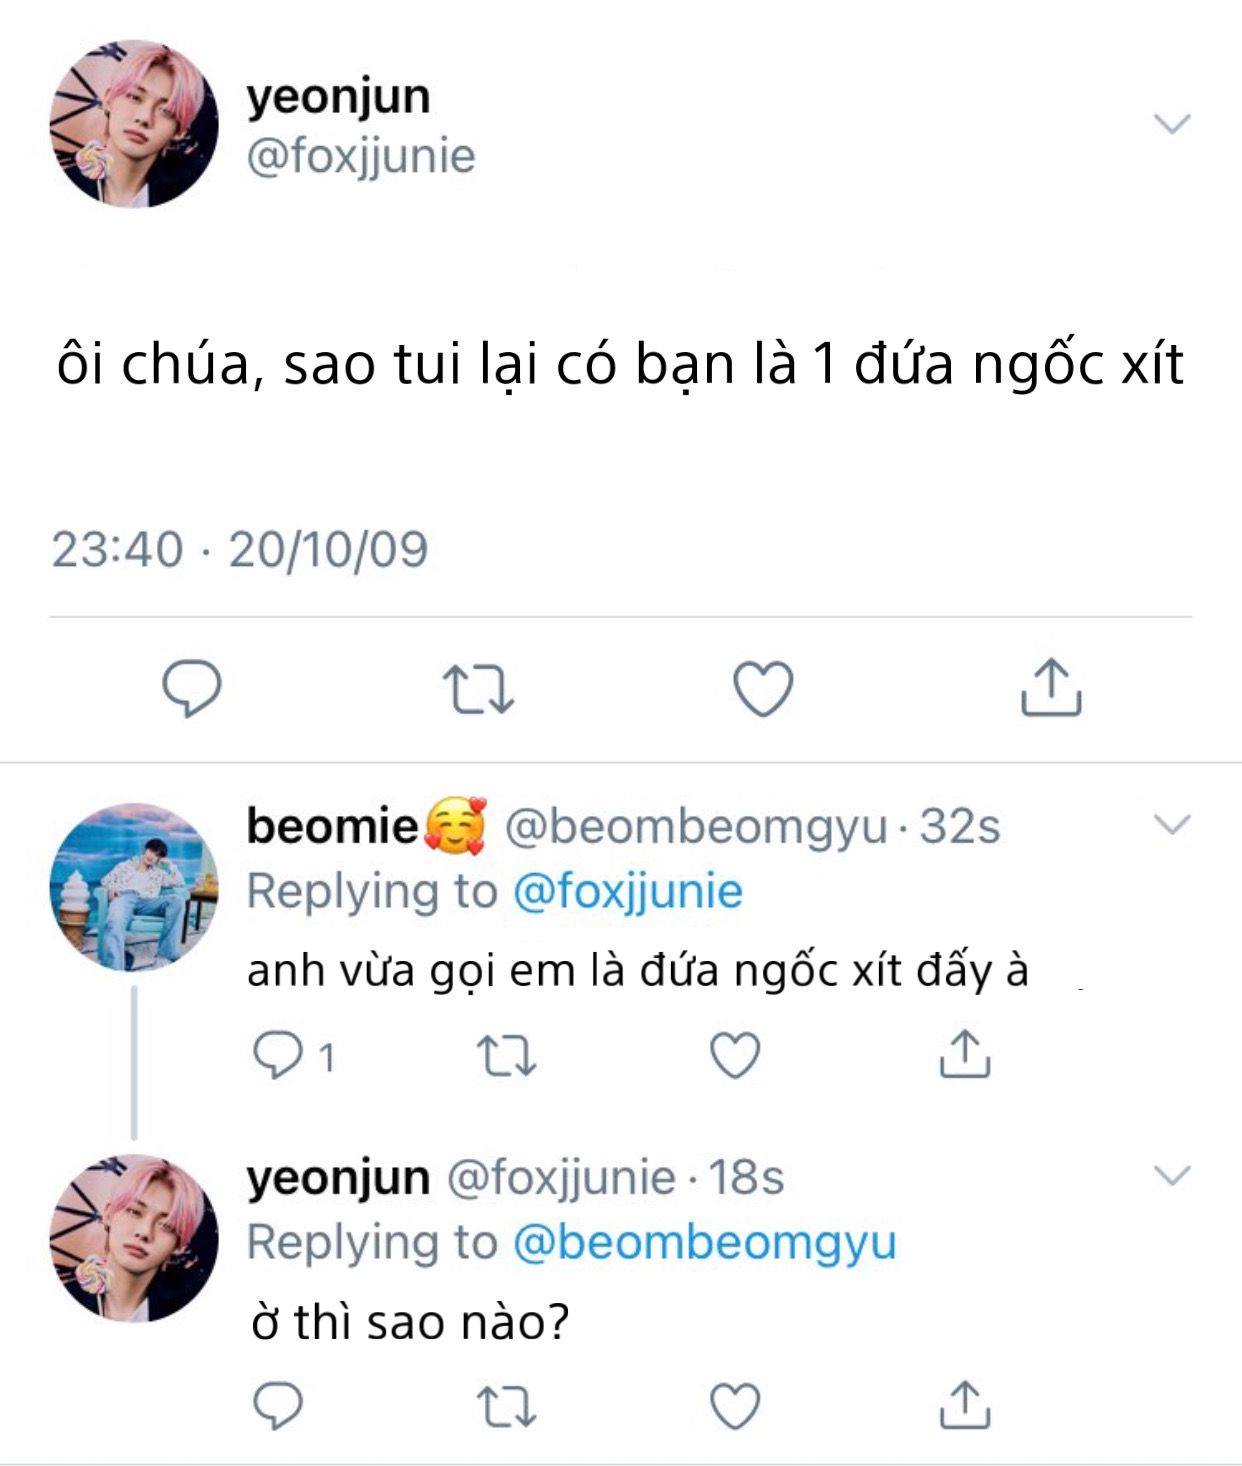Expand options menu for beomie's reply
This screenshot has width=1242, height=1466.
[1172, 825]
